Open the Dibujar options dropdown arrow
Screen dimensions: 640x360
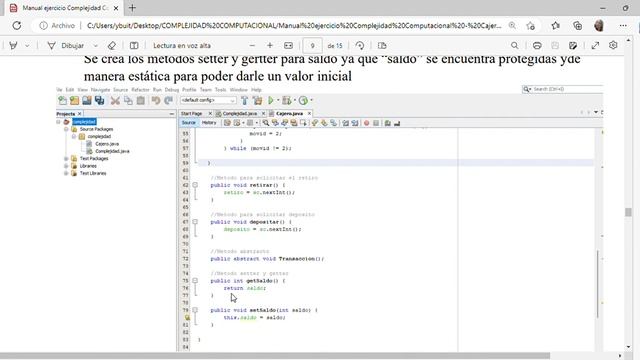click(96, 46)
